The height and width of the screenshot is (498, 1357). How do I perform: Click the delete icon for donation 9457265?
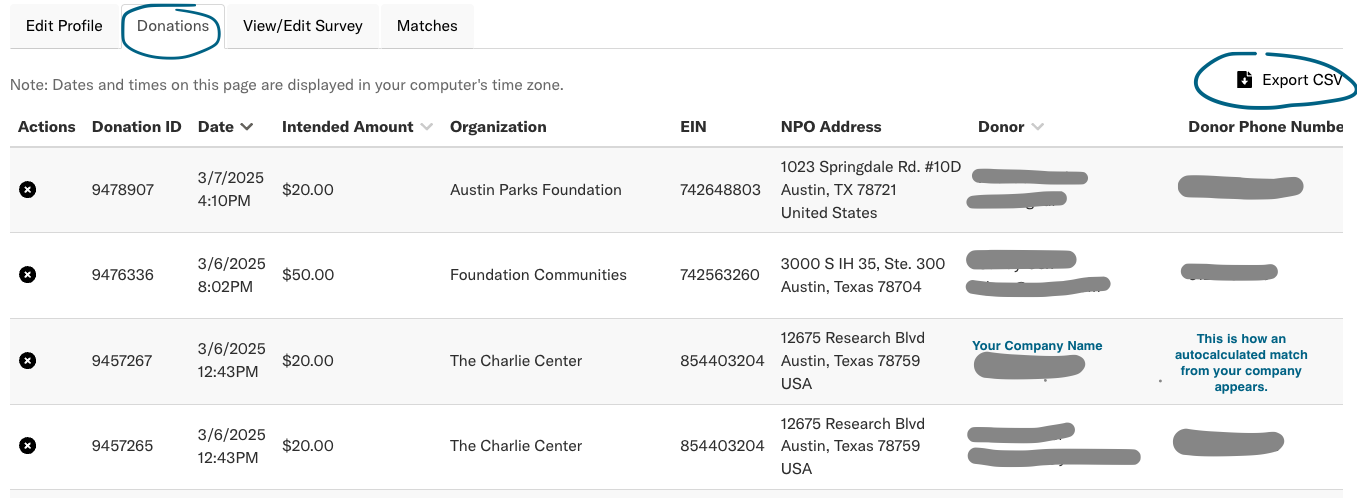pyautogui.click(x=28, y=446)
